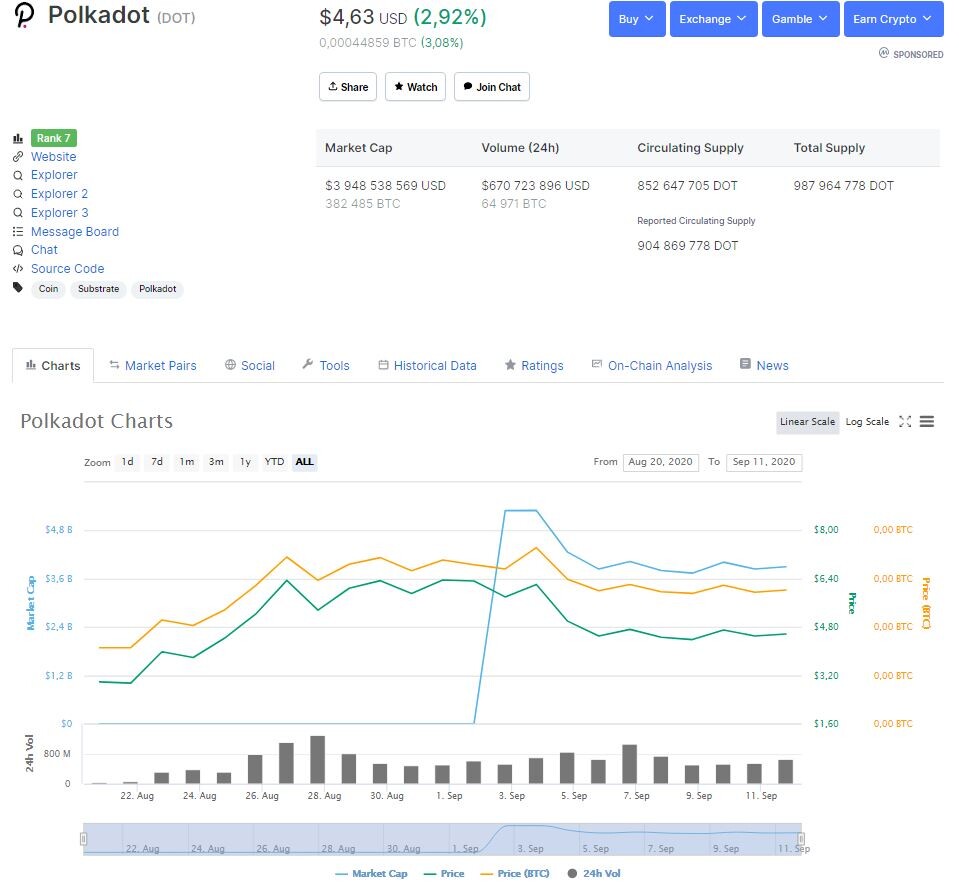This screenshot has height=885, width=959.
Task: Click the 28. Aug volume bar
Action: click(x=317, y=760)
